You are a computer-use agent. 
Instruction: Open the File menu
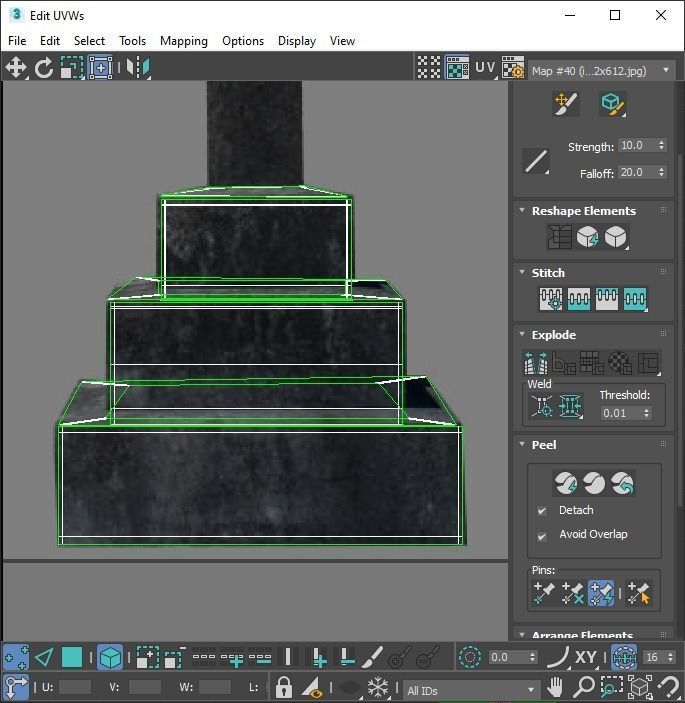click(x=17, y=41)
